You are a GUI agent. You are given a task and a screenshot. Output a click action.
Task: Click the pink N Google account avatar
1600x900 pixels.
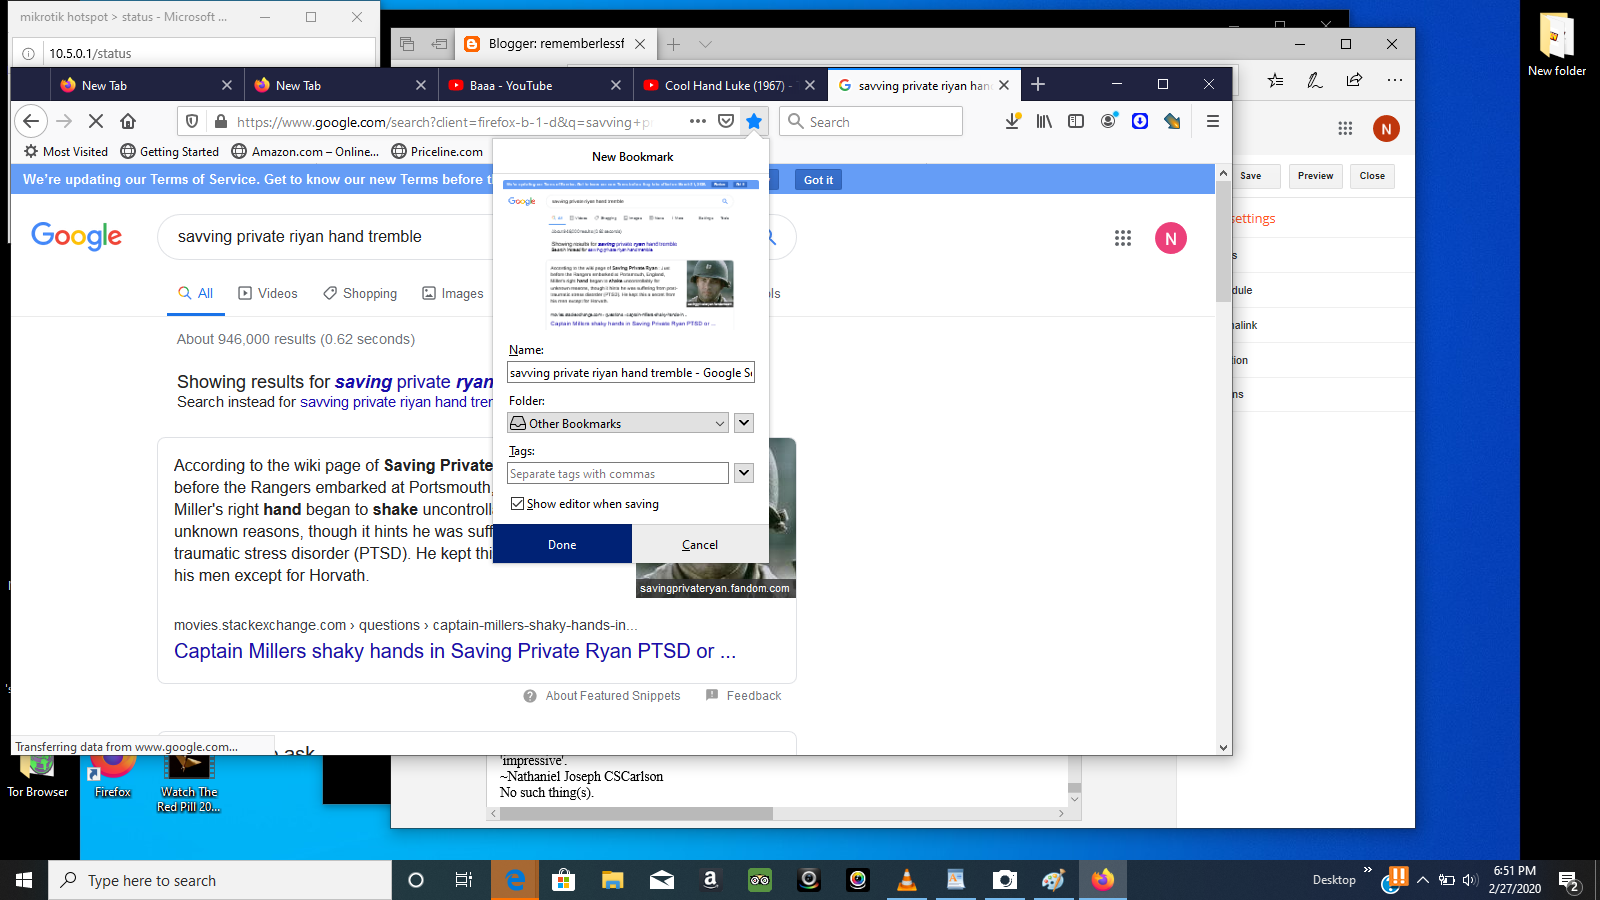[x=1171, y=238]
